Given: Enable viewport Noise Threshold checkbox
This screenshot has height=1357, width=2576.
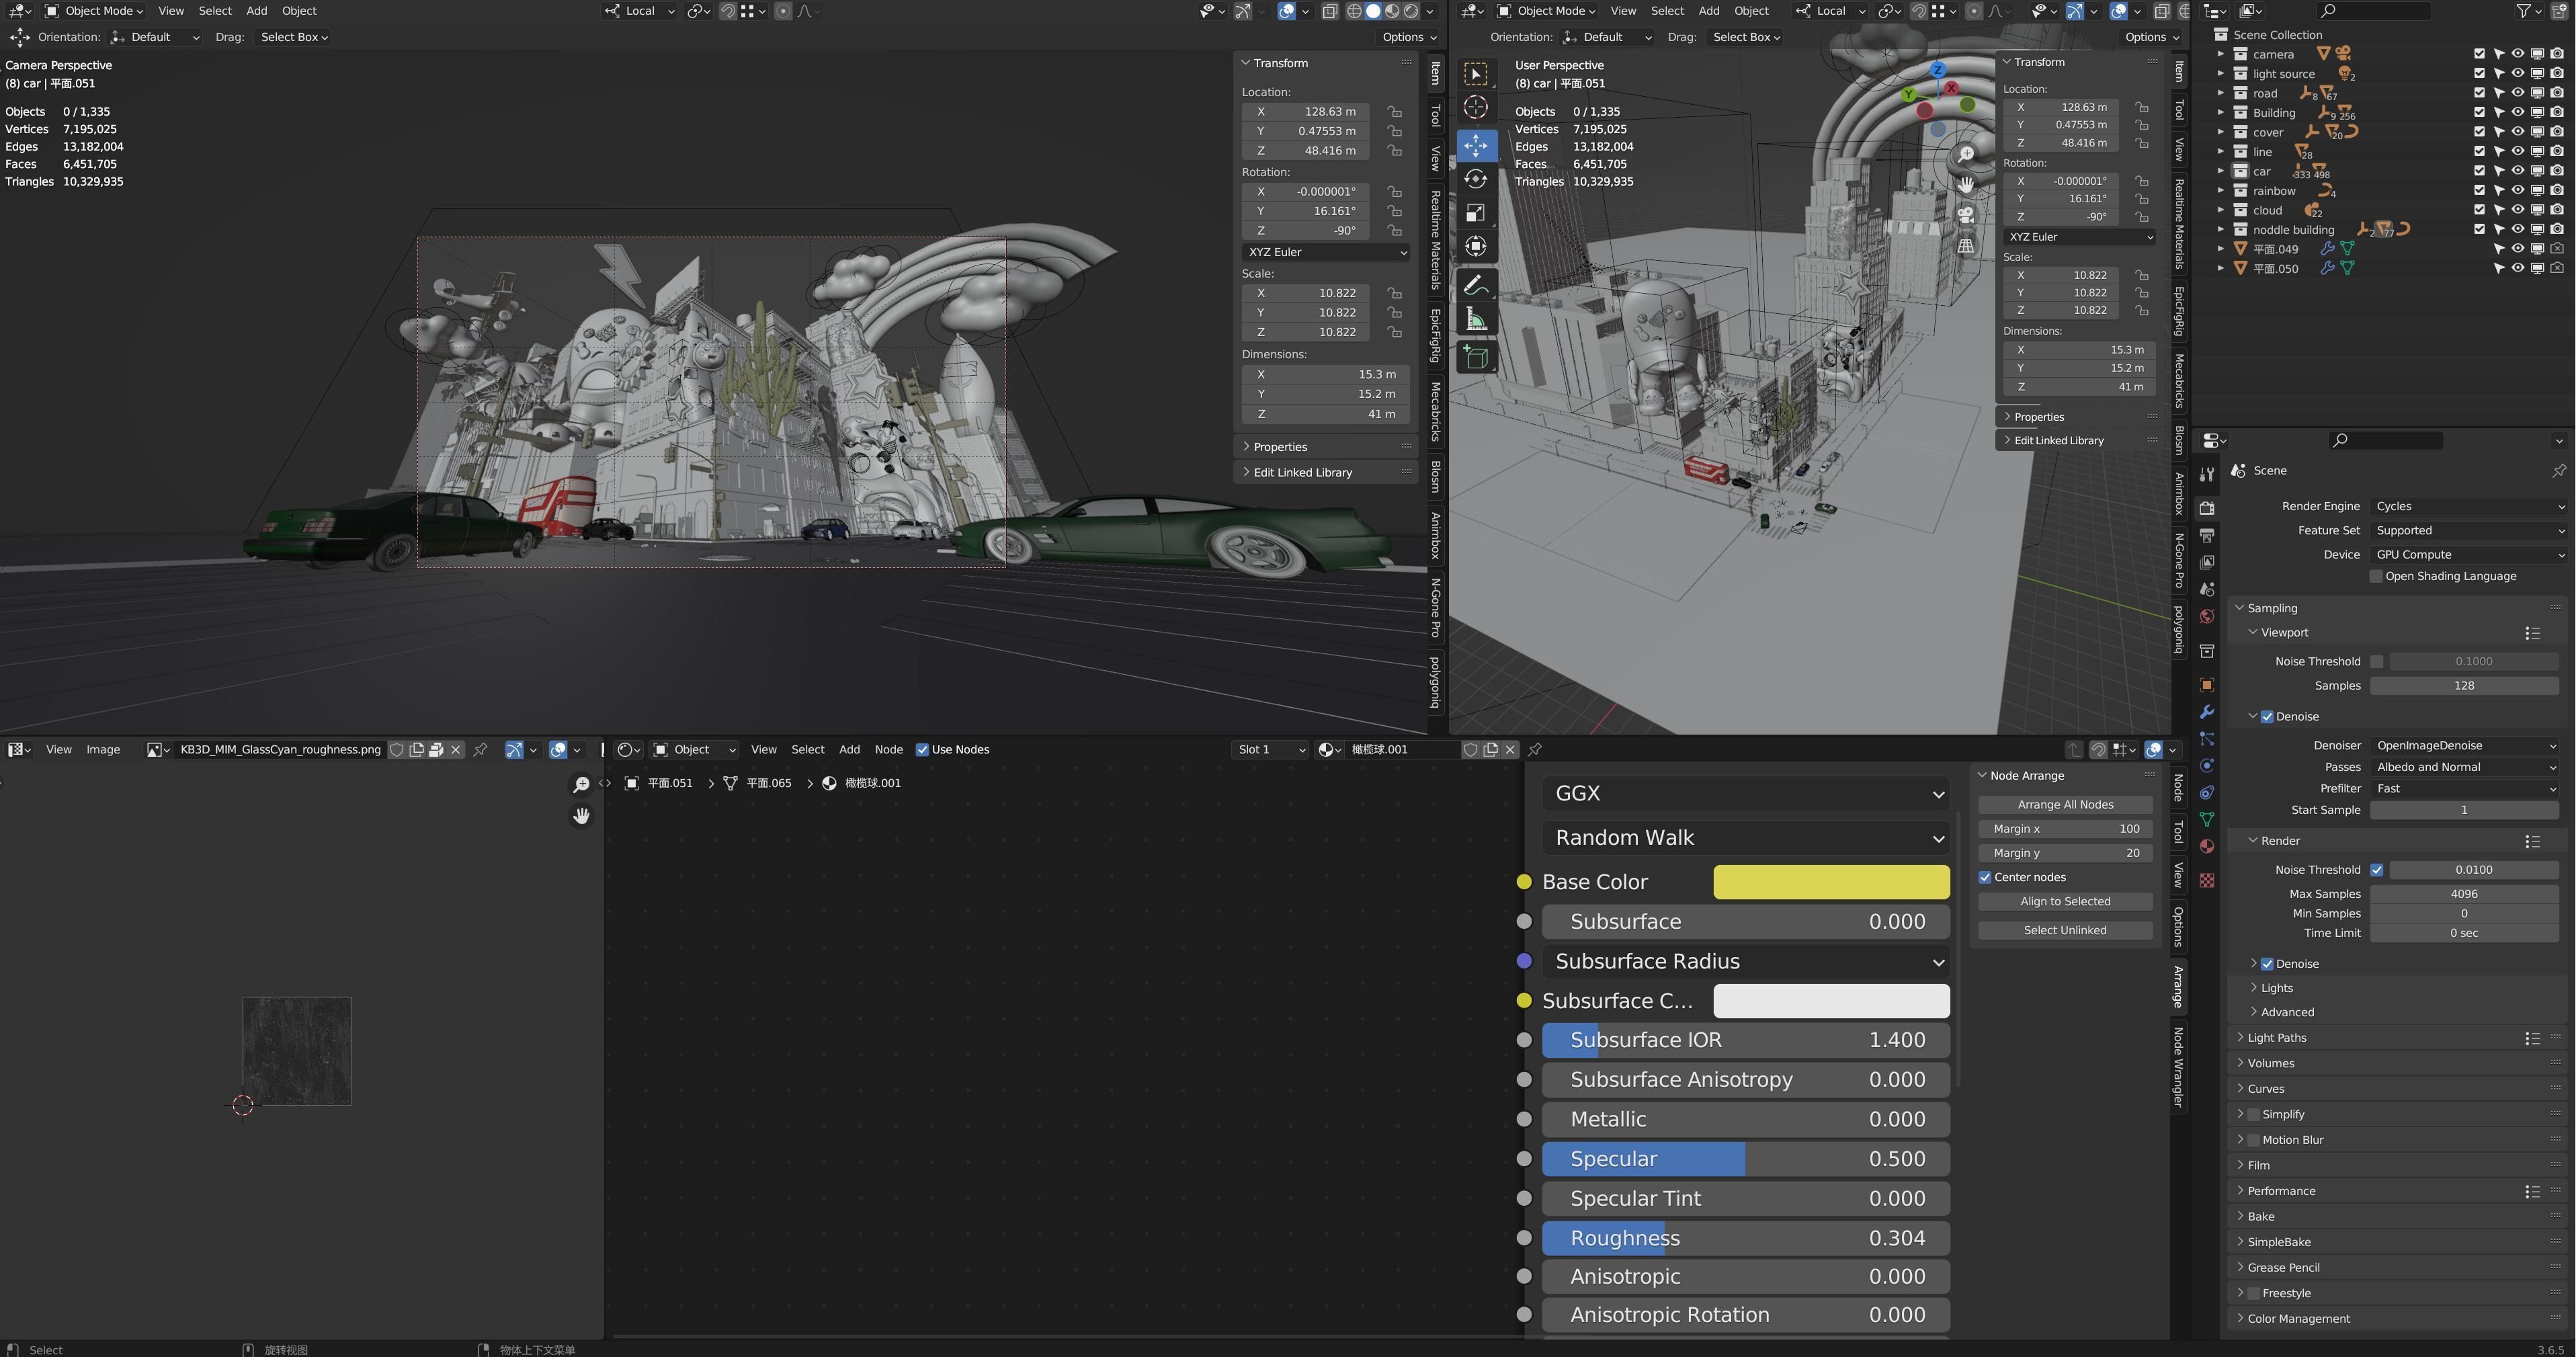Looking at the screenshot, I should click(2376, 661).
